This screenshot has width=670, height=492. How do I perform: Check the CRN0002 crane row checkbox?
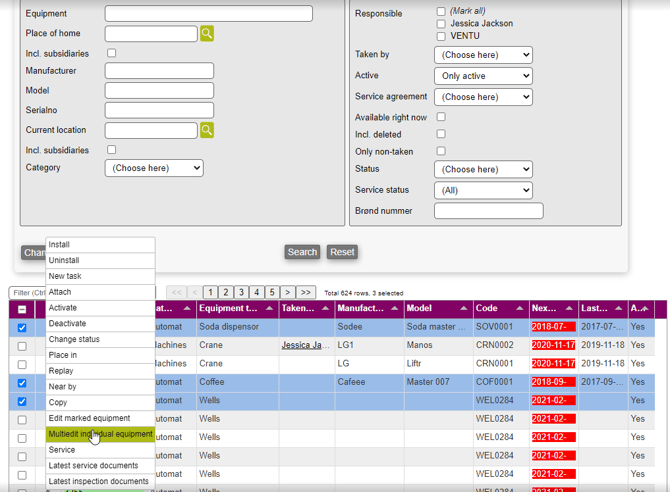click(x=22, y=346)
